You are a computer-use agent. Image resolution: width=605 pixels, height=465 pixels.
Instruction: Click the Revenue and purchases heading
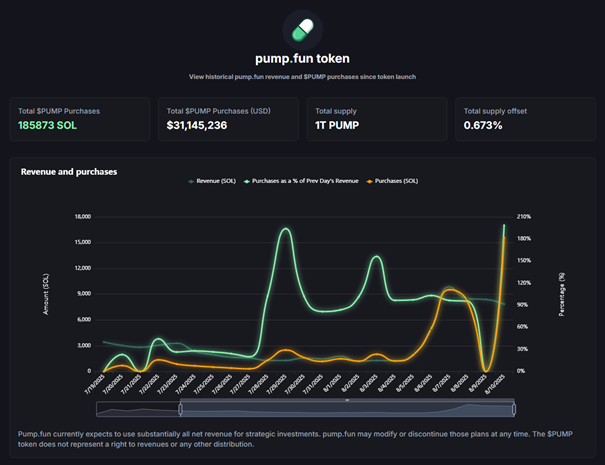tap(69, 172)
